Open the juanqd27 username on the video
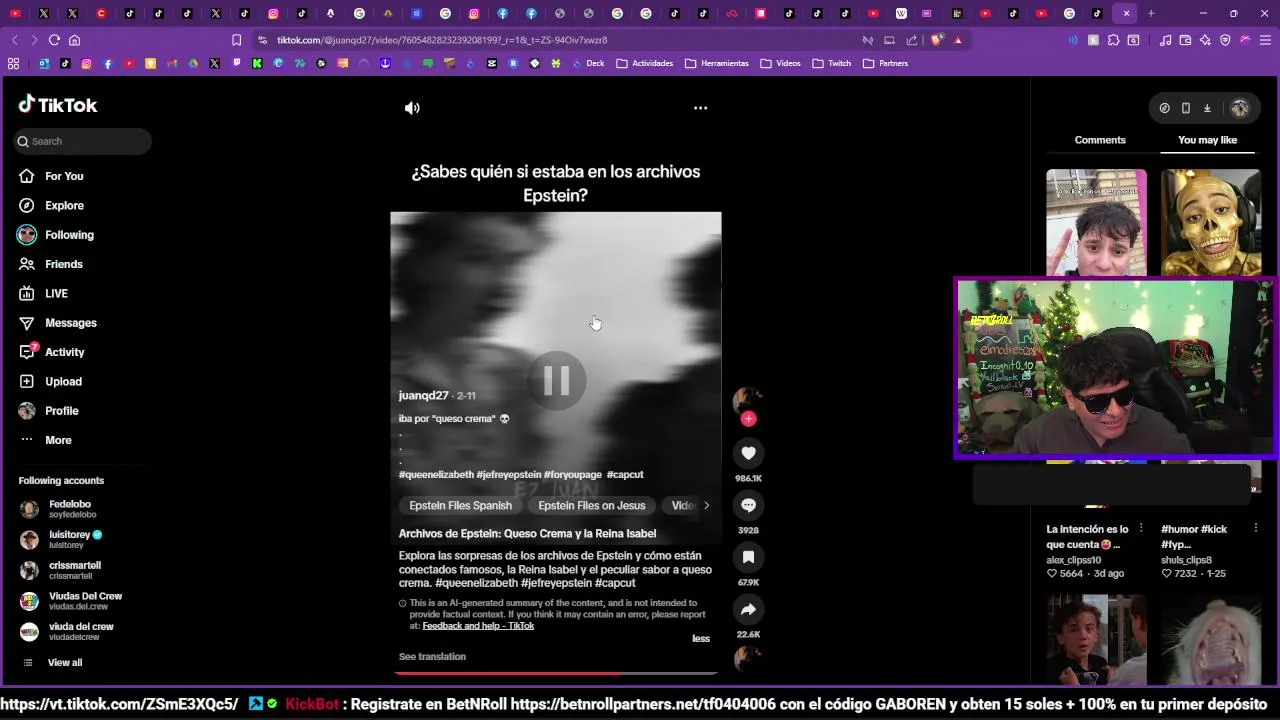 423,395
